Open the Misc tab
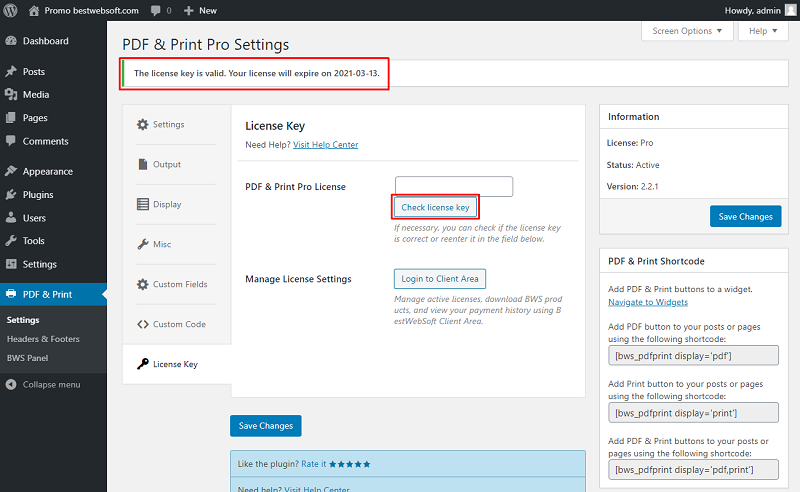Image resolution: width=800 pixels, height=492 pixels. click(177, 244)
